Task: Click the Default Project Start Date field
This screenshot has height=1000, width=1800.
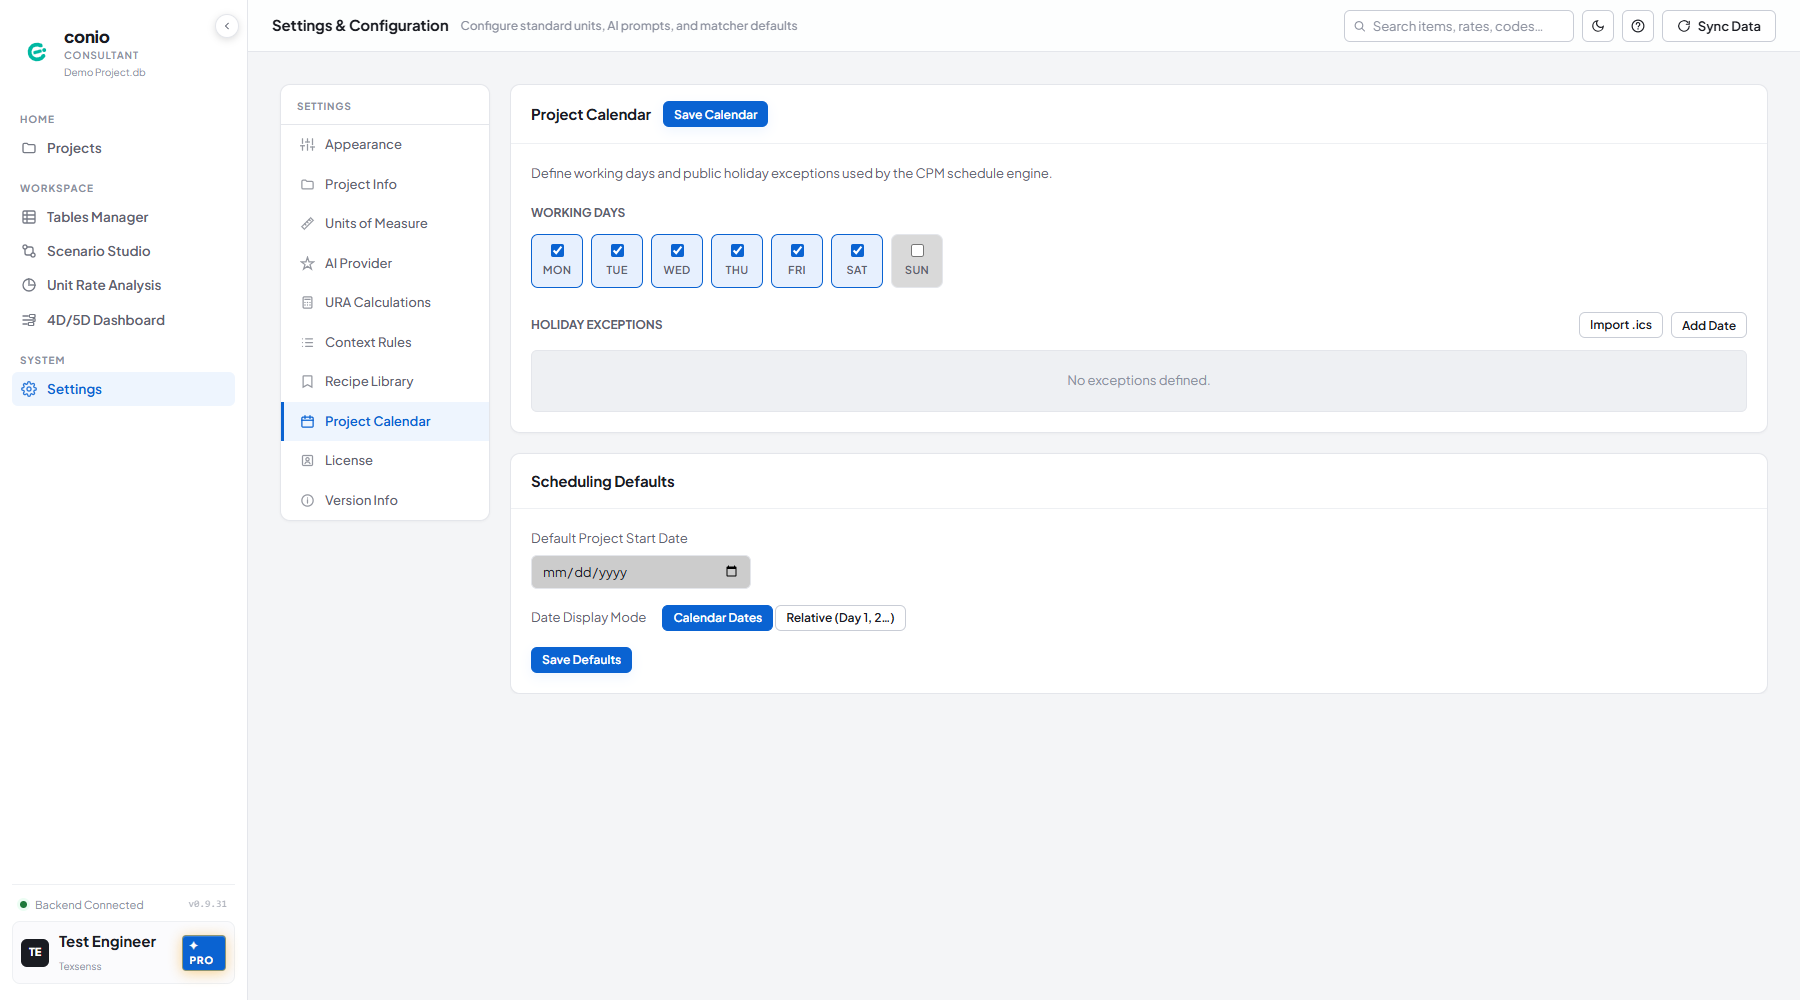Action: click(641, 572)
